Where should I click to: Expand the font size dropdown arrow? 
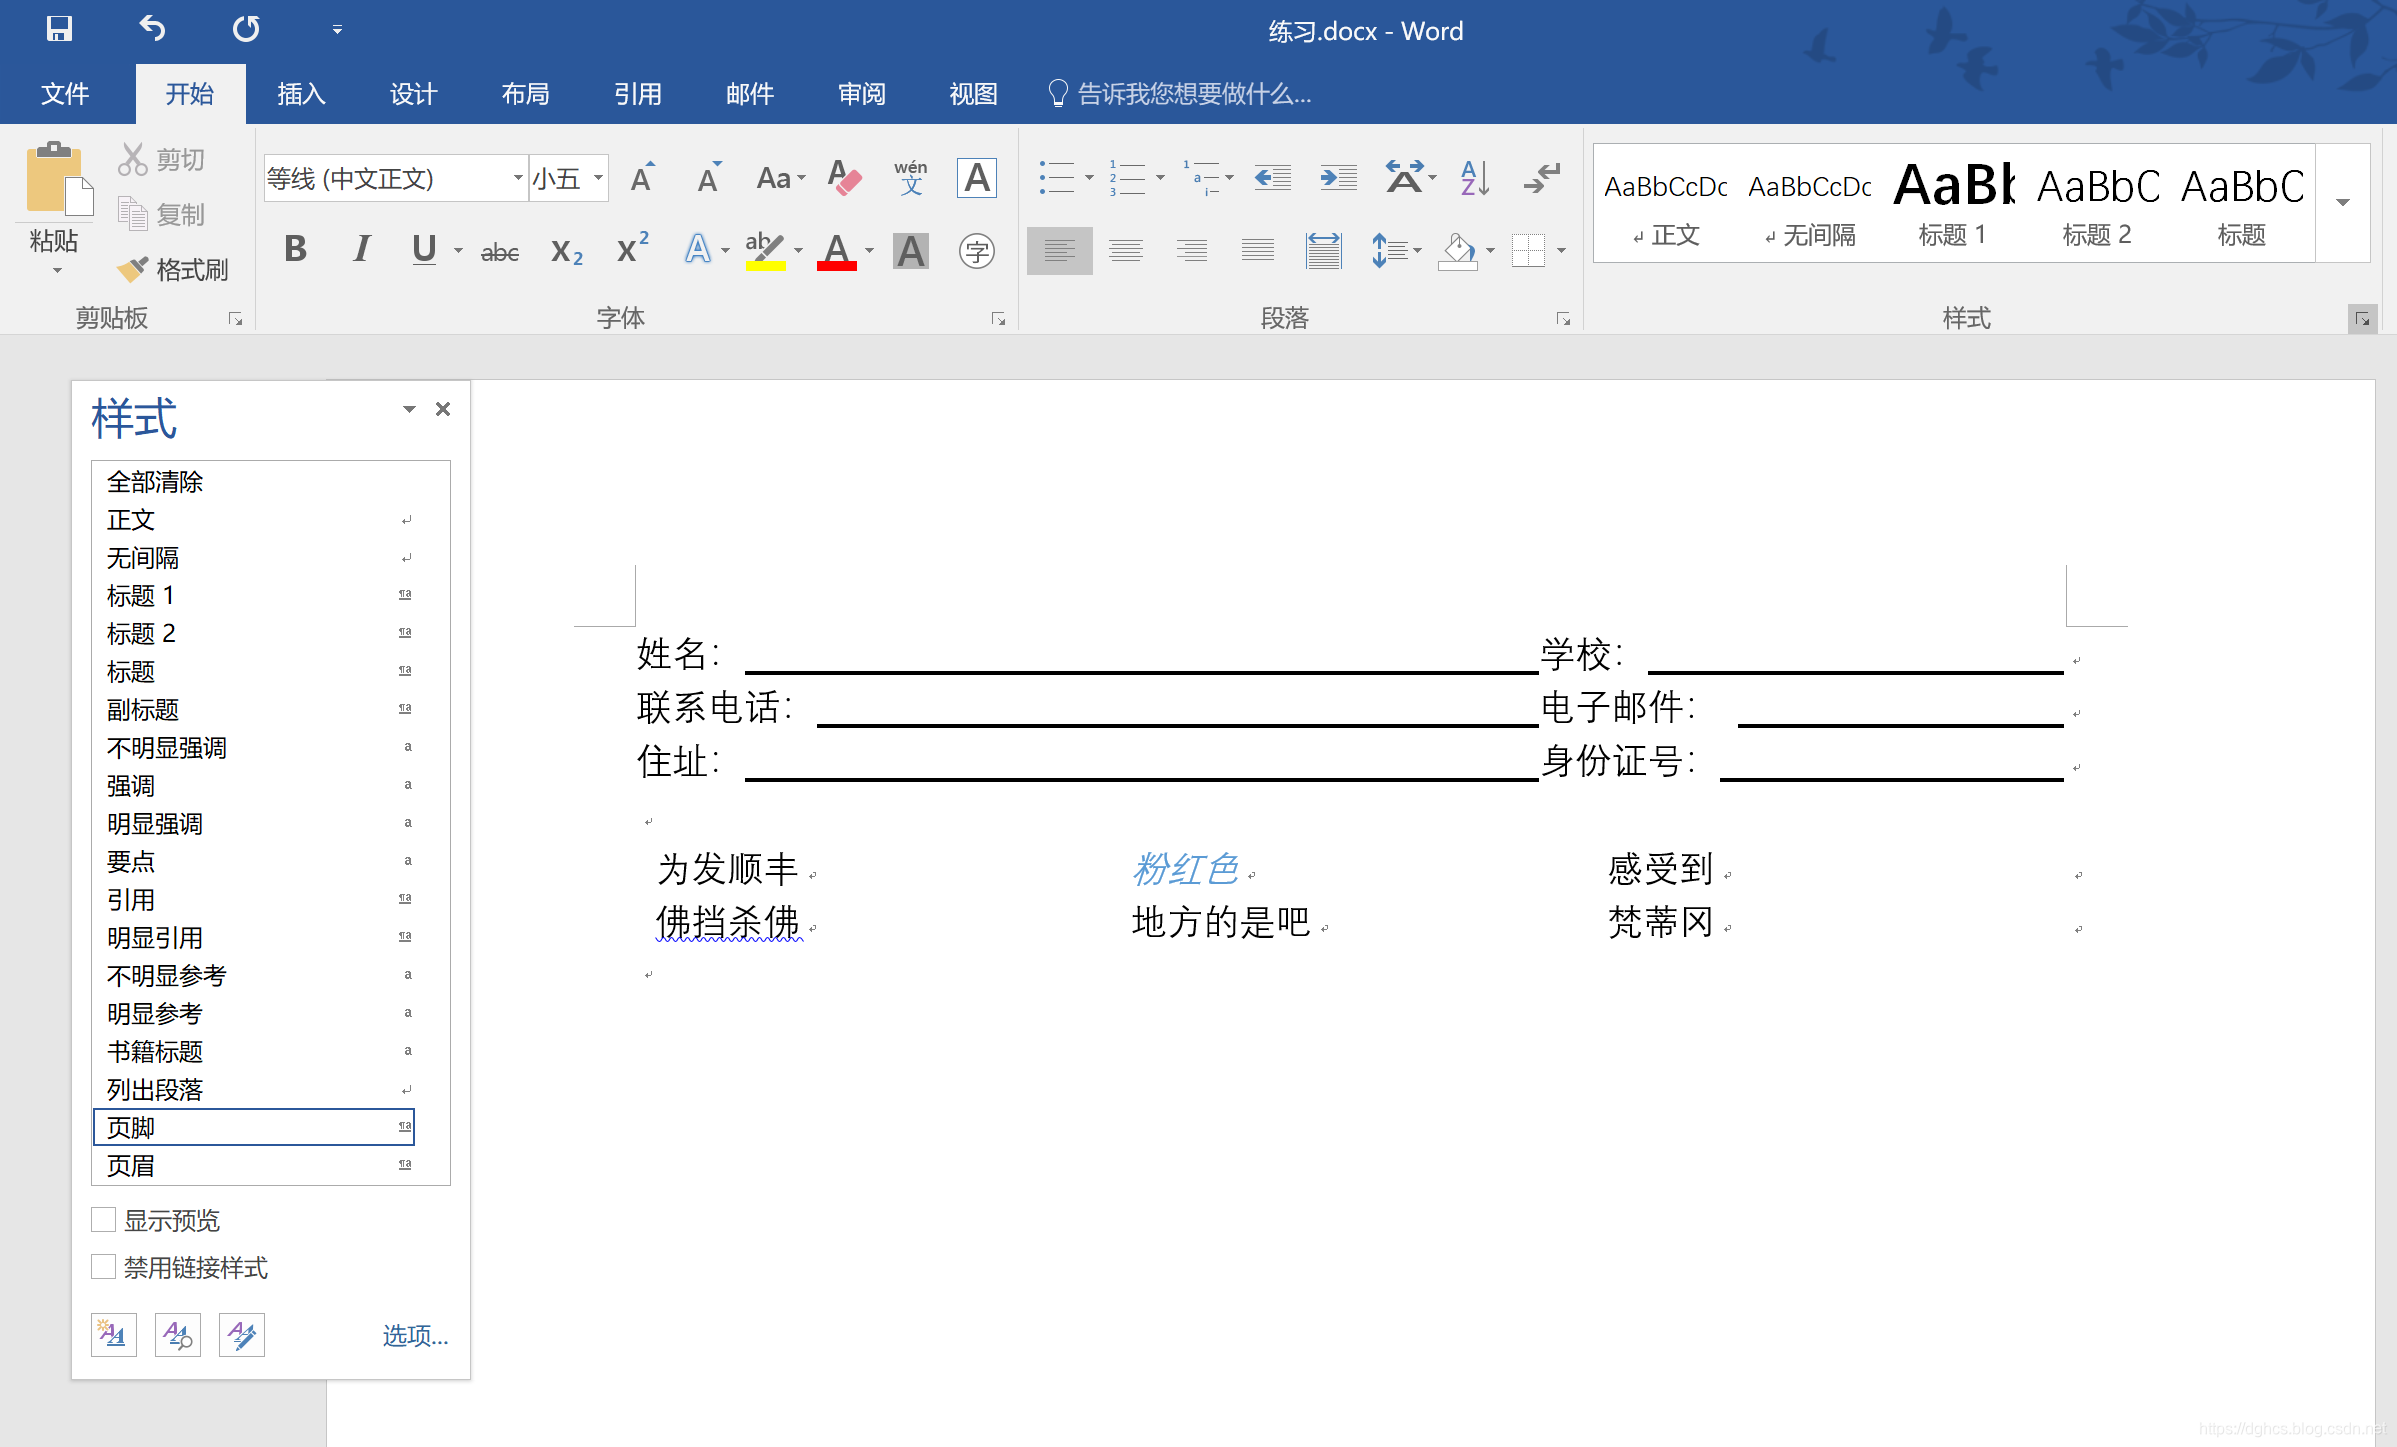coord(598,179)
